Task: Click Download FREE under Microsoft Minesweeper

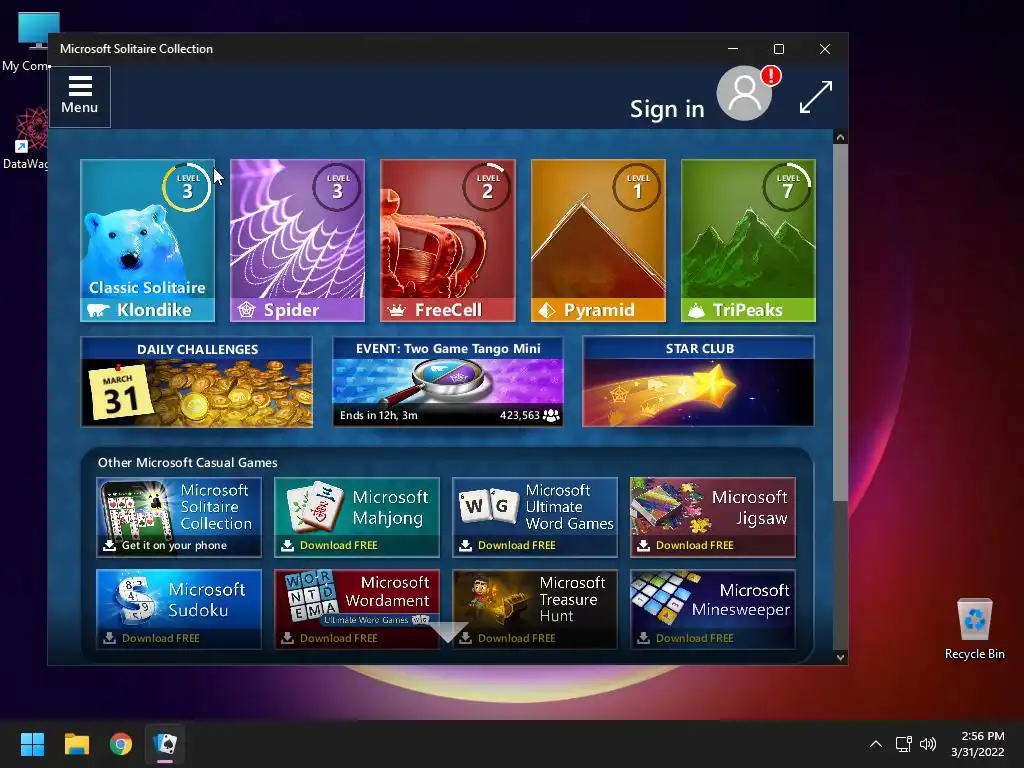Action: 694,638
